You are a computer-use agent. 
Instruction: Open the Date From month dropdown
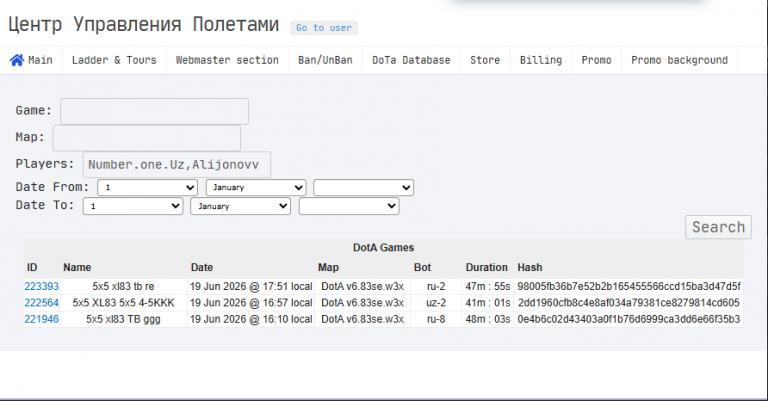pos(256,188)
